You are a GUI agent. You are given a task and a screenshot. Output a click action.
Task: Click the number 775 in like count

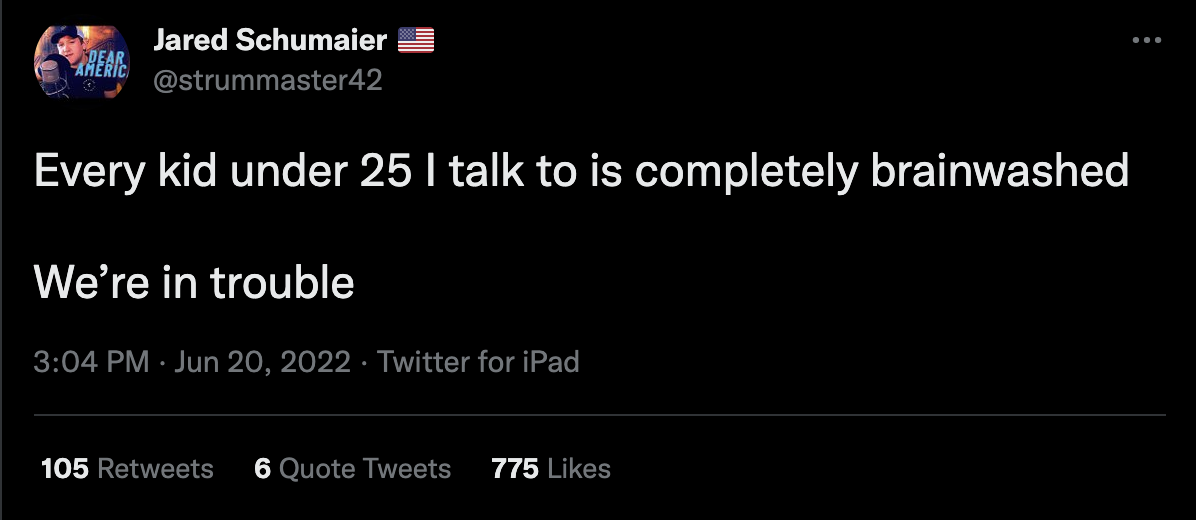(515, 468)
